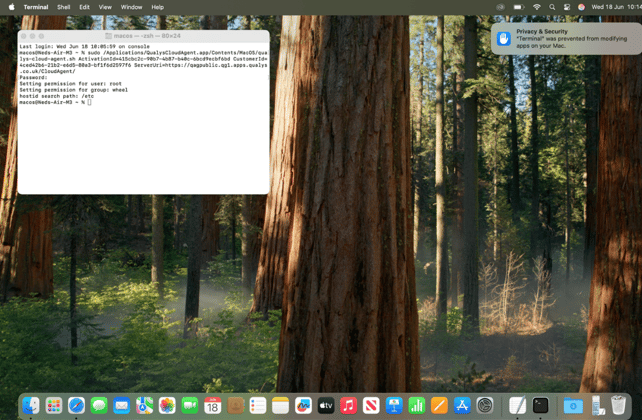642x420 pixels.
Task: Open the Terminal application menu
Action: point(36,7)
